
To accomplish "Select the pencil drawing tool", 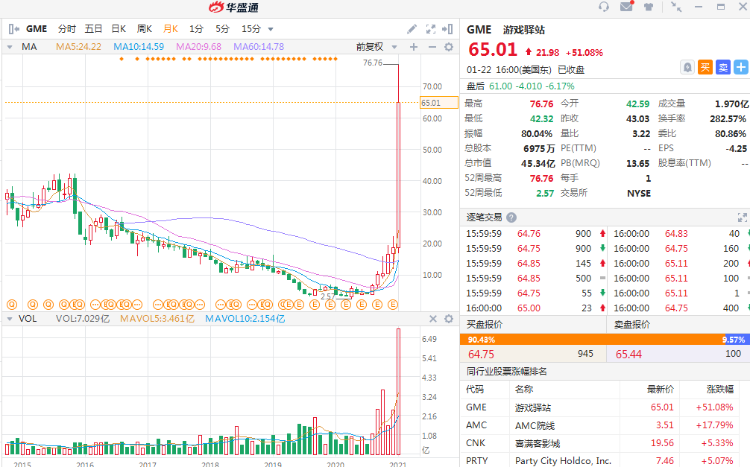I will click(x=412, y=29).
